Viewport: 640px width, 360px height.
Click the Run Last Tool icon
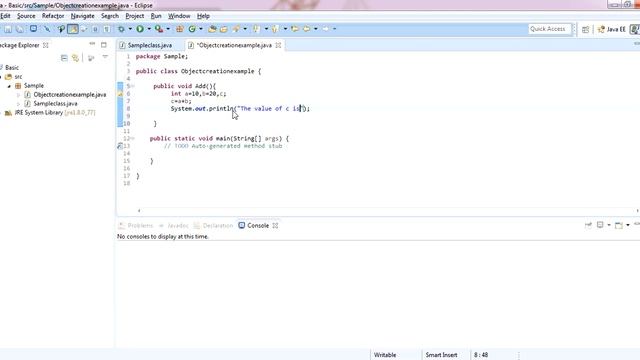click(159, 29)
